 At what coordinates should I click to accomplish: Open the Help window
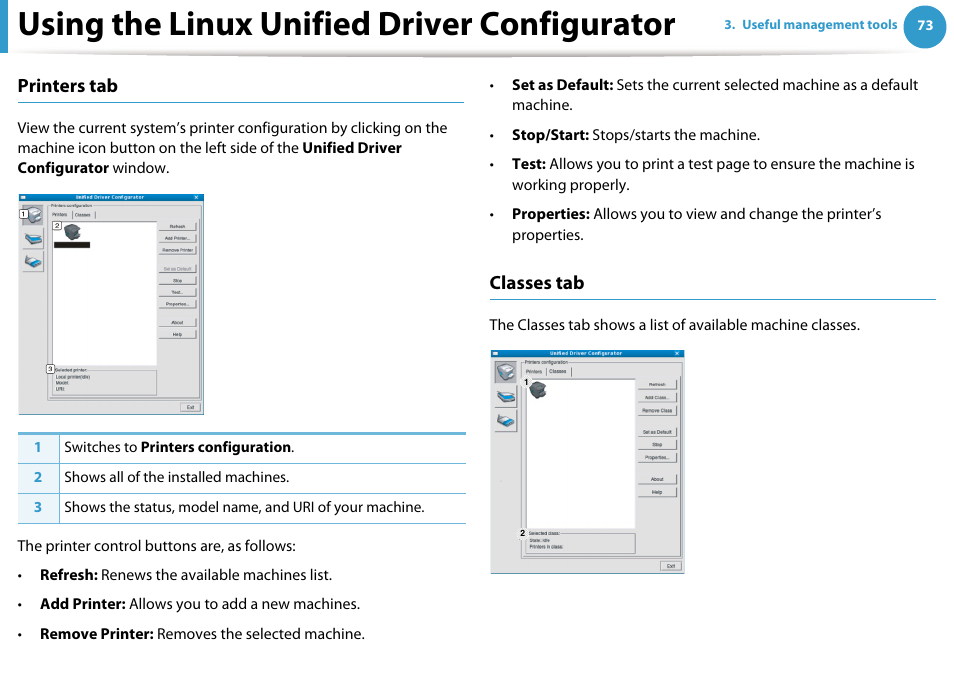click(177, 333)
